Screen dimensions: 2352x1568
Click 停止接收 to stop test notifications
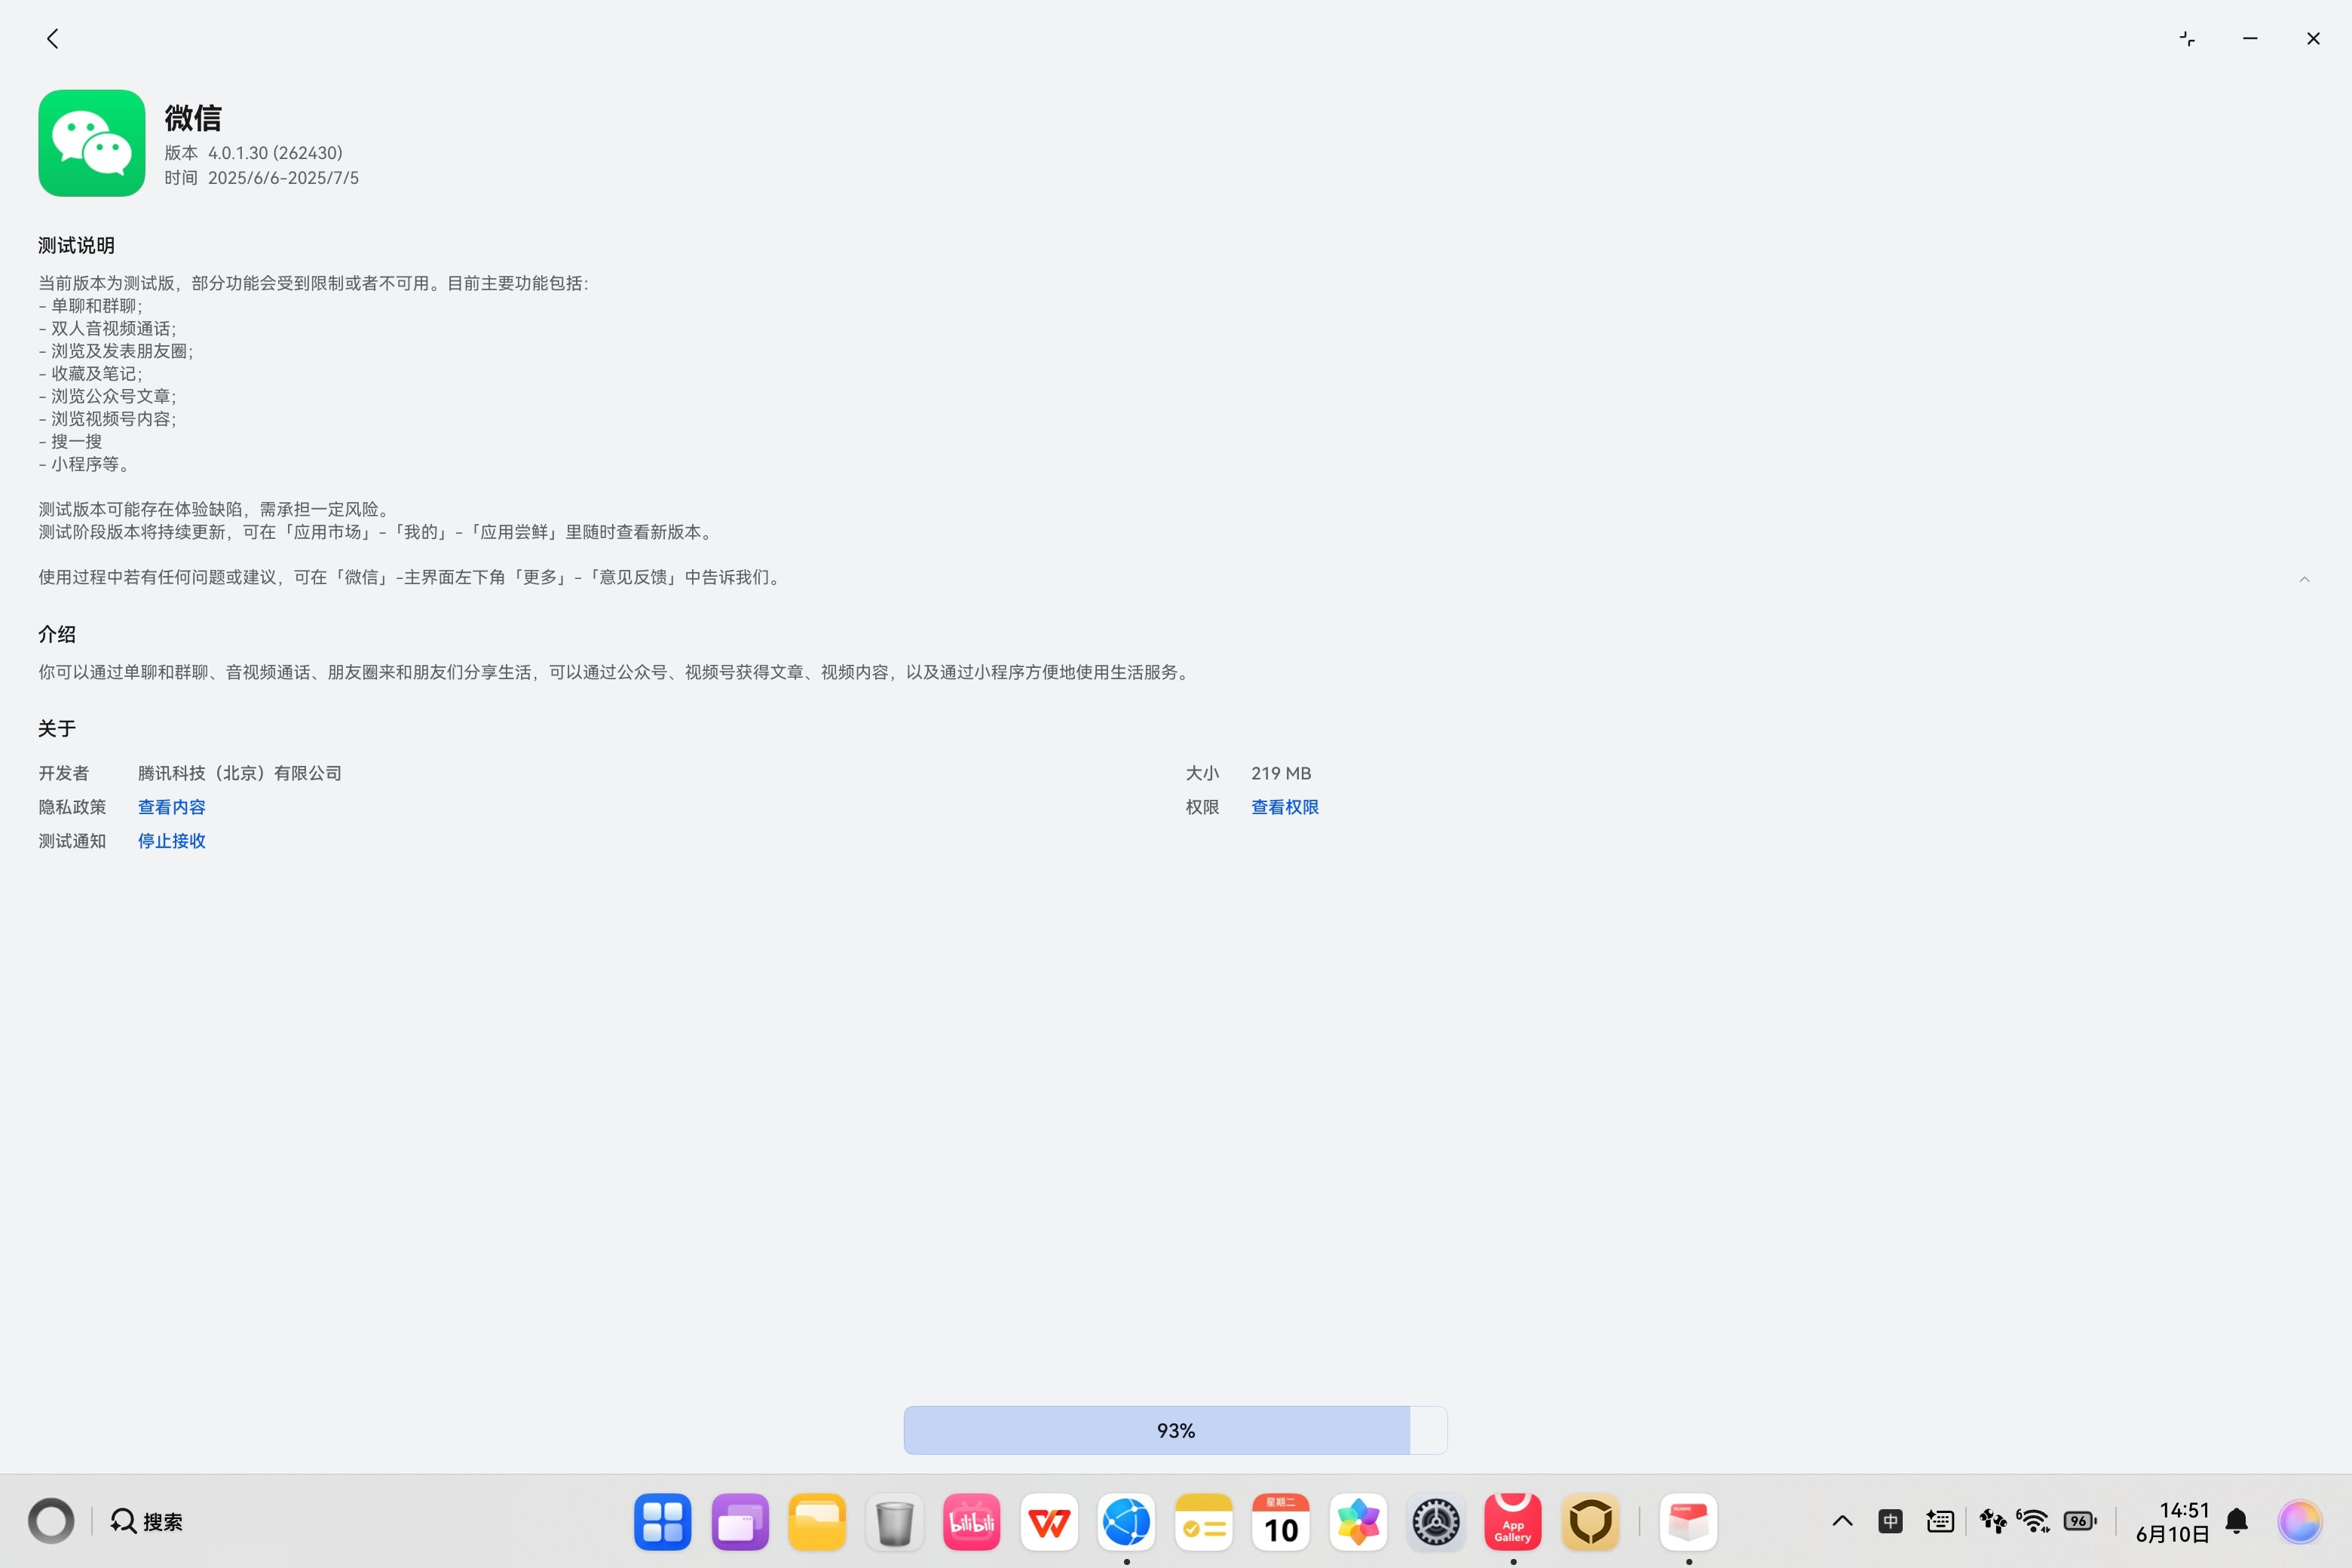(x=171, y=841)
